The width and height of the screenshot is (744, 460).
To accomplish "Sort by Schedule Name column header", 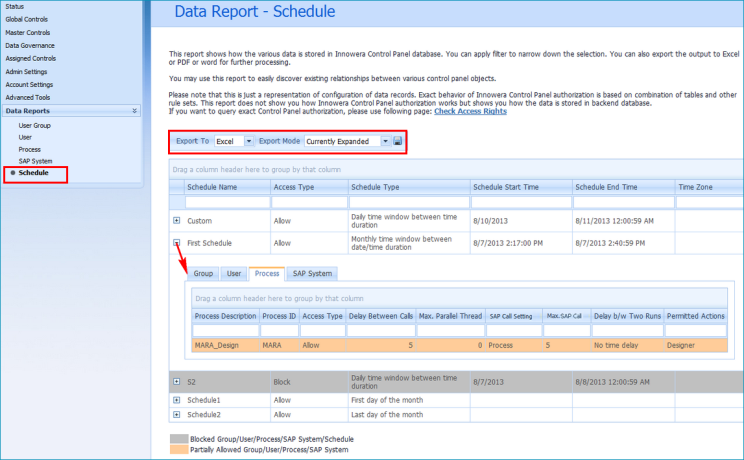I will (x=227, y=187).
